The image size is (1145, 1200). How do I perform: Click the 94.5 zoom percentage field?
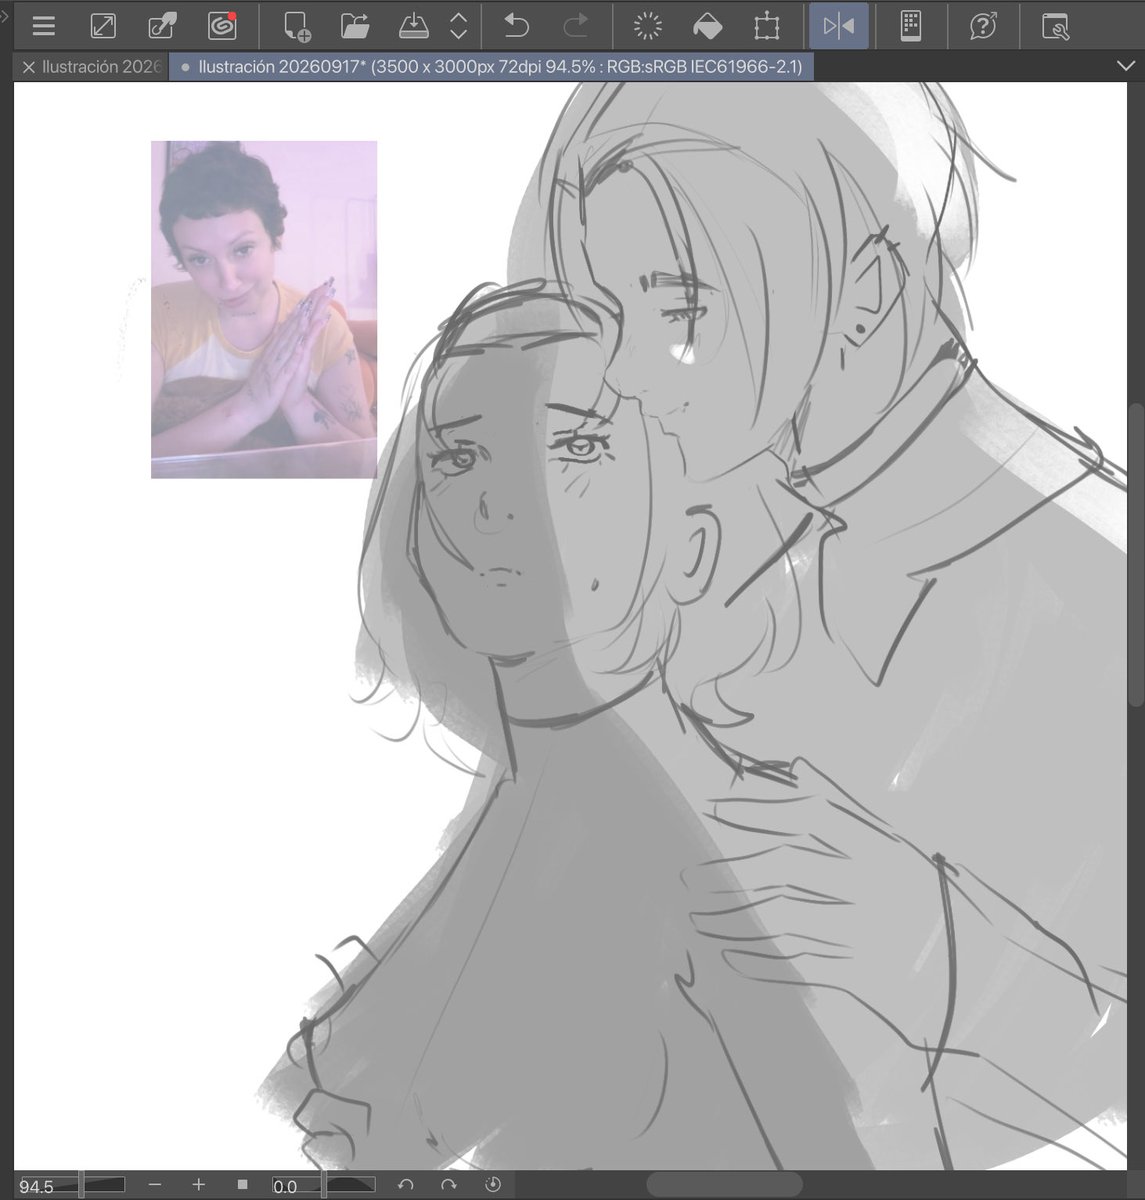(39, 1186)
